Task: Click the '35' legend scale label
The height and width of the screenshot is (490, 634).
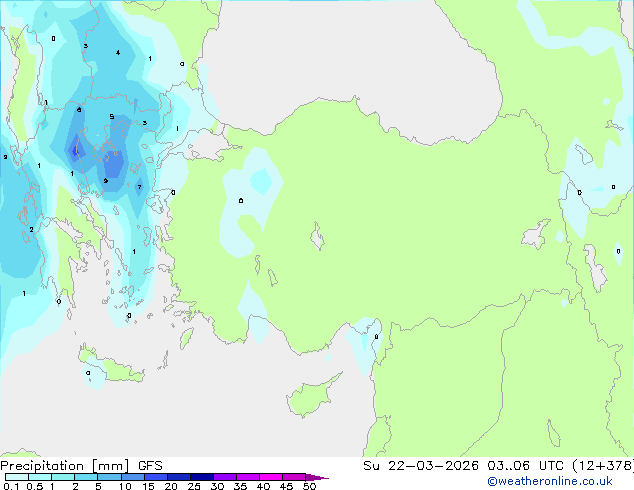Action: point(240,486)
